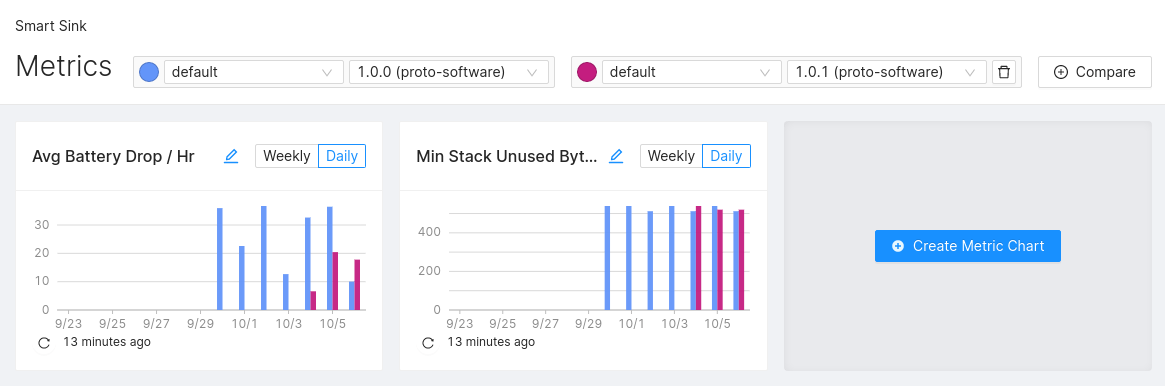Select Daily view for Avg Battery Drop
Viewport: 1165px width, 386px height.
[x=342, y=156]
